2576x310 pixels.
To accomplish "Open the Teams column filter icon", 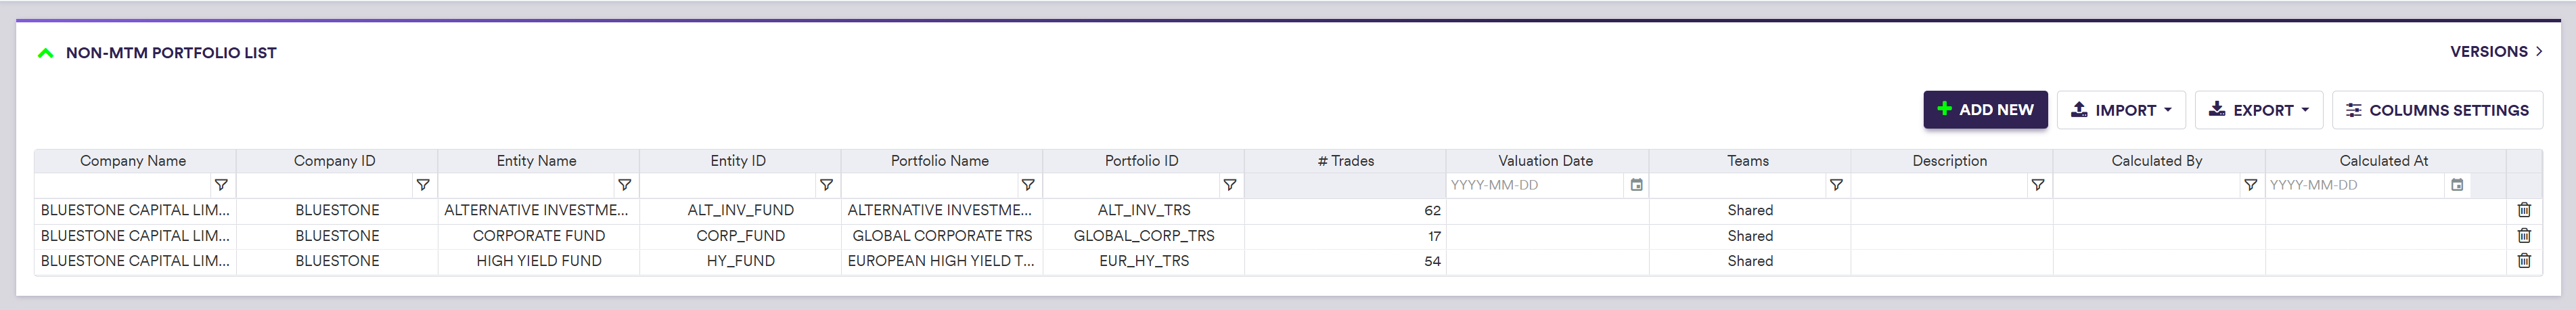I will pos(1835,185).
